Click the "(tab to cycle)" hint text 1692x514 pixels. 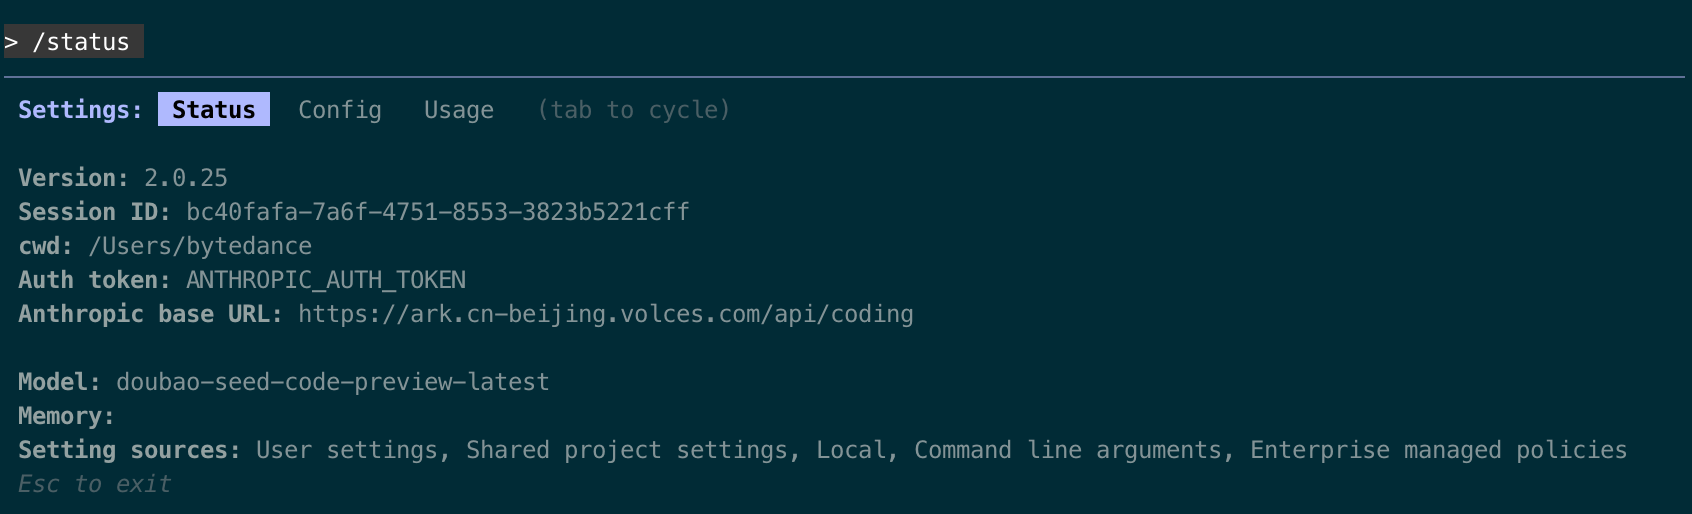coord(633,110)
